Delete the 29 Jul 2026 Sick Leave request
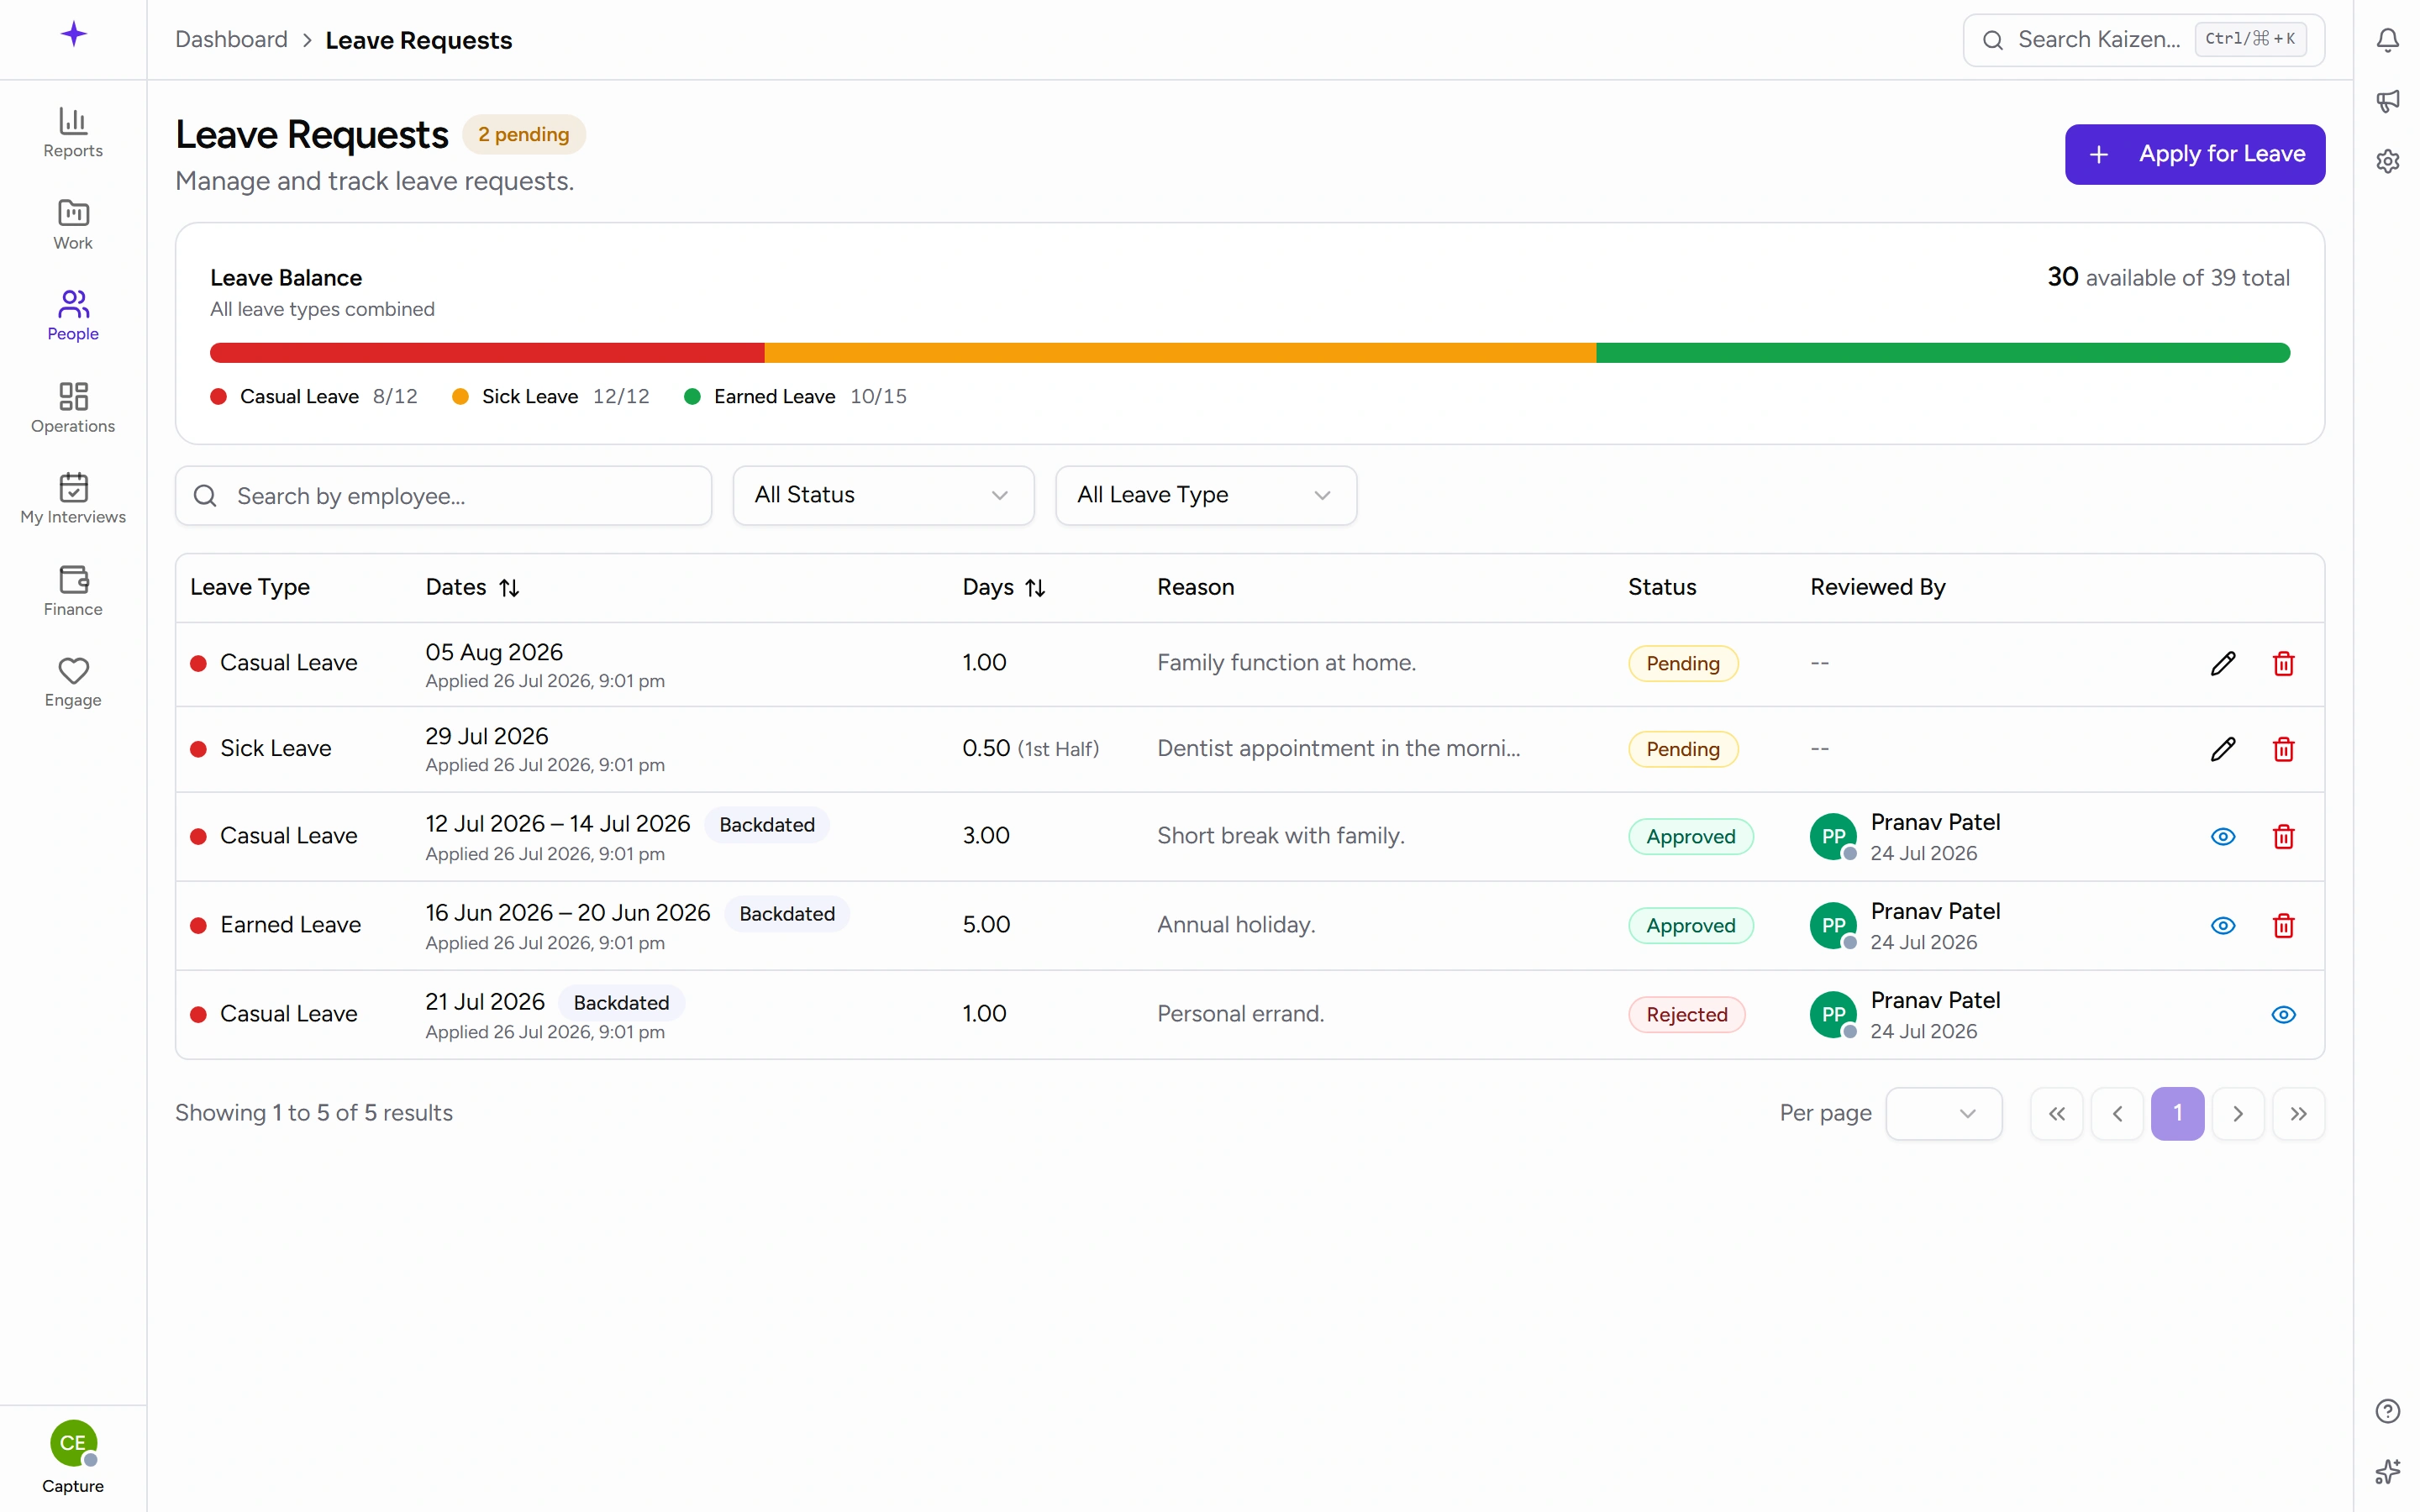This screenshot has height=1512, width=2420. click(x=2283, y=749)
